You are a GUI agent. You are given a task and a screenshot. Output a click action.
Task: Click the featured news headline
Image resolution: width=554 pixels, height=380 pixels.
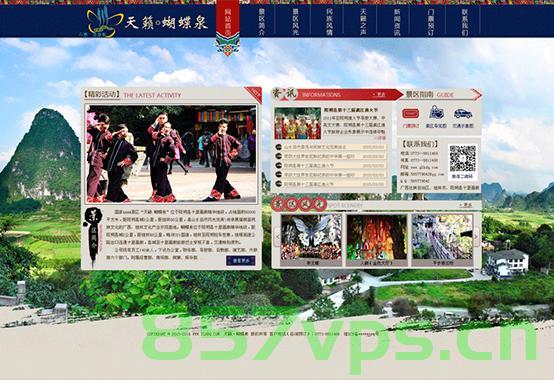pos(350,110)
